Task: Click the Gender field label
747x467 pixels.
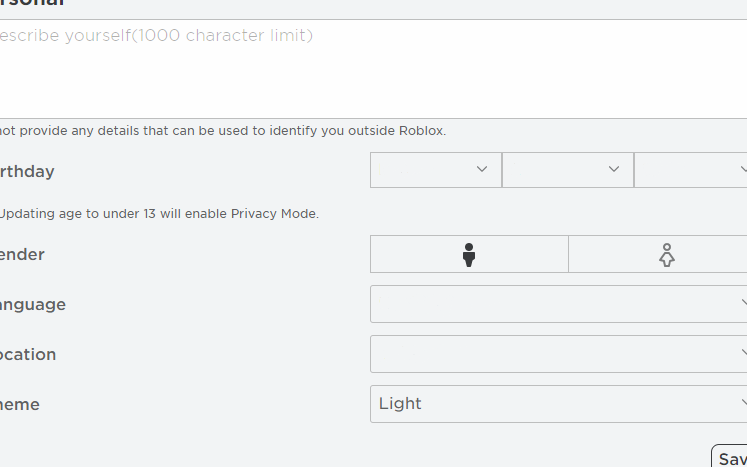Action: 22,254
